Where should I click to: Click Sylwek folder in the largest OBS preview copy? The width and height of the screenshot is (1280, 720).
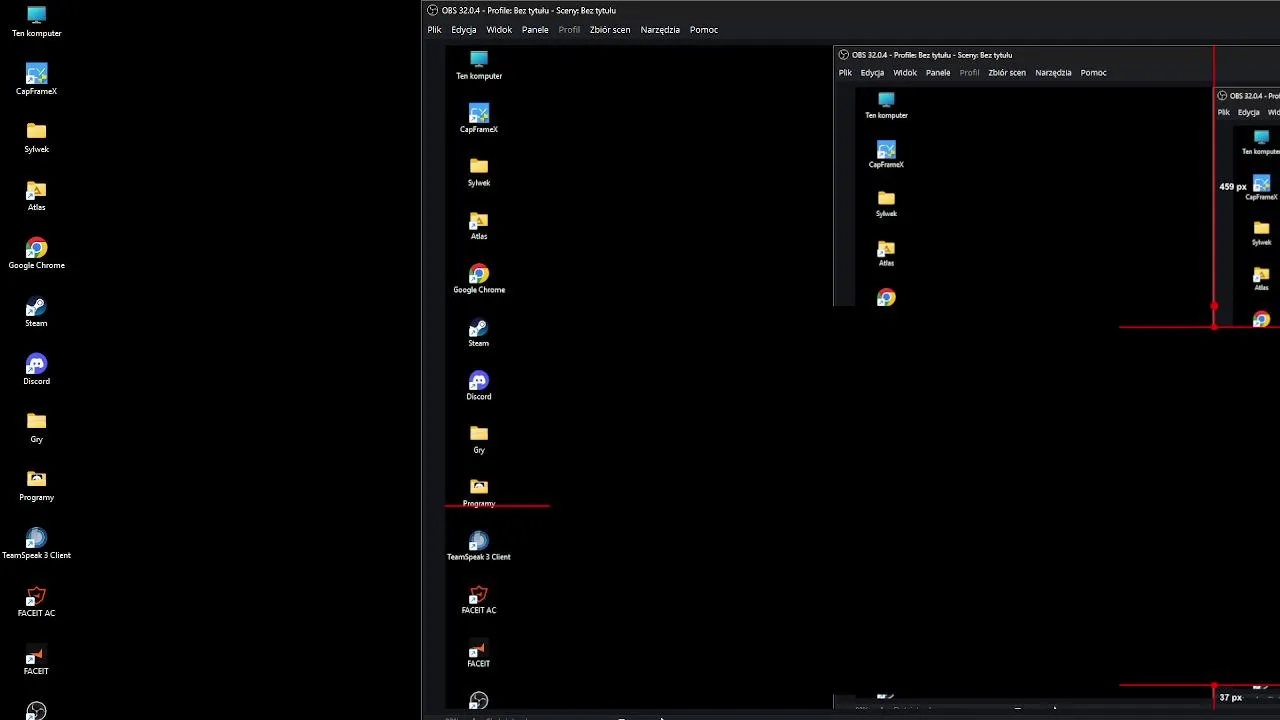pyautogui.click(x=479, y=172)
